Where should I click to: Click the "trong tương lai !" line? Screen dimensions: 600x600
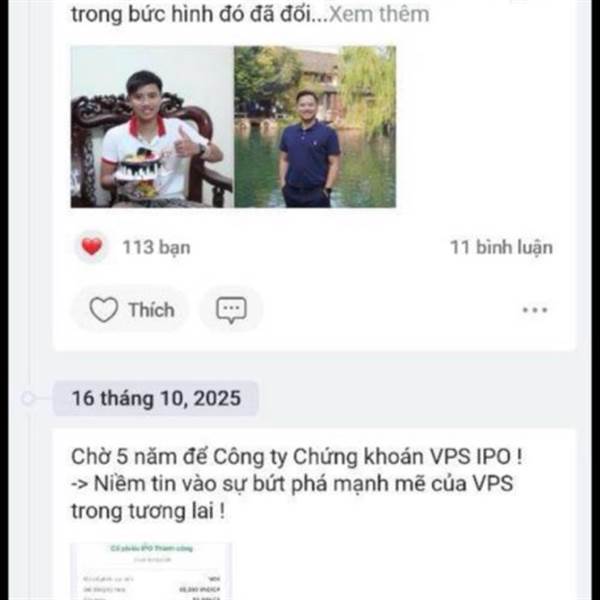(x=148, y=511)
